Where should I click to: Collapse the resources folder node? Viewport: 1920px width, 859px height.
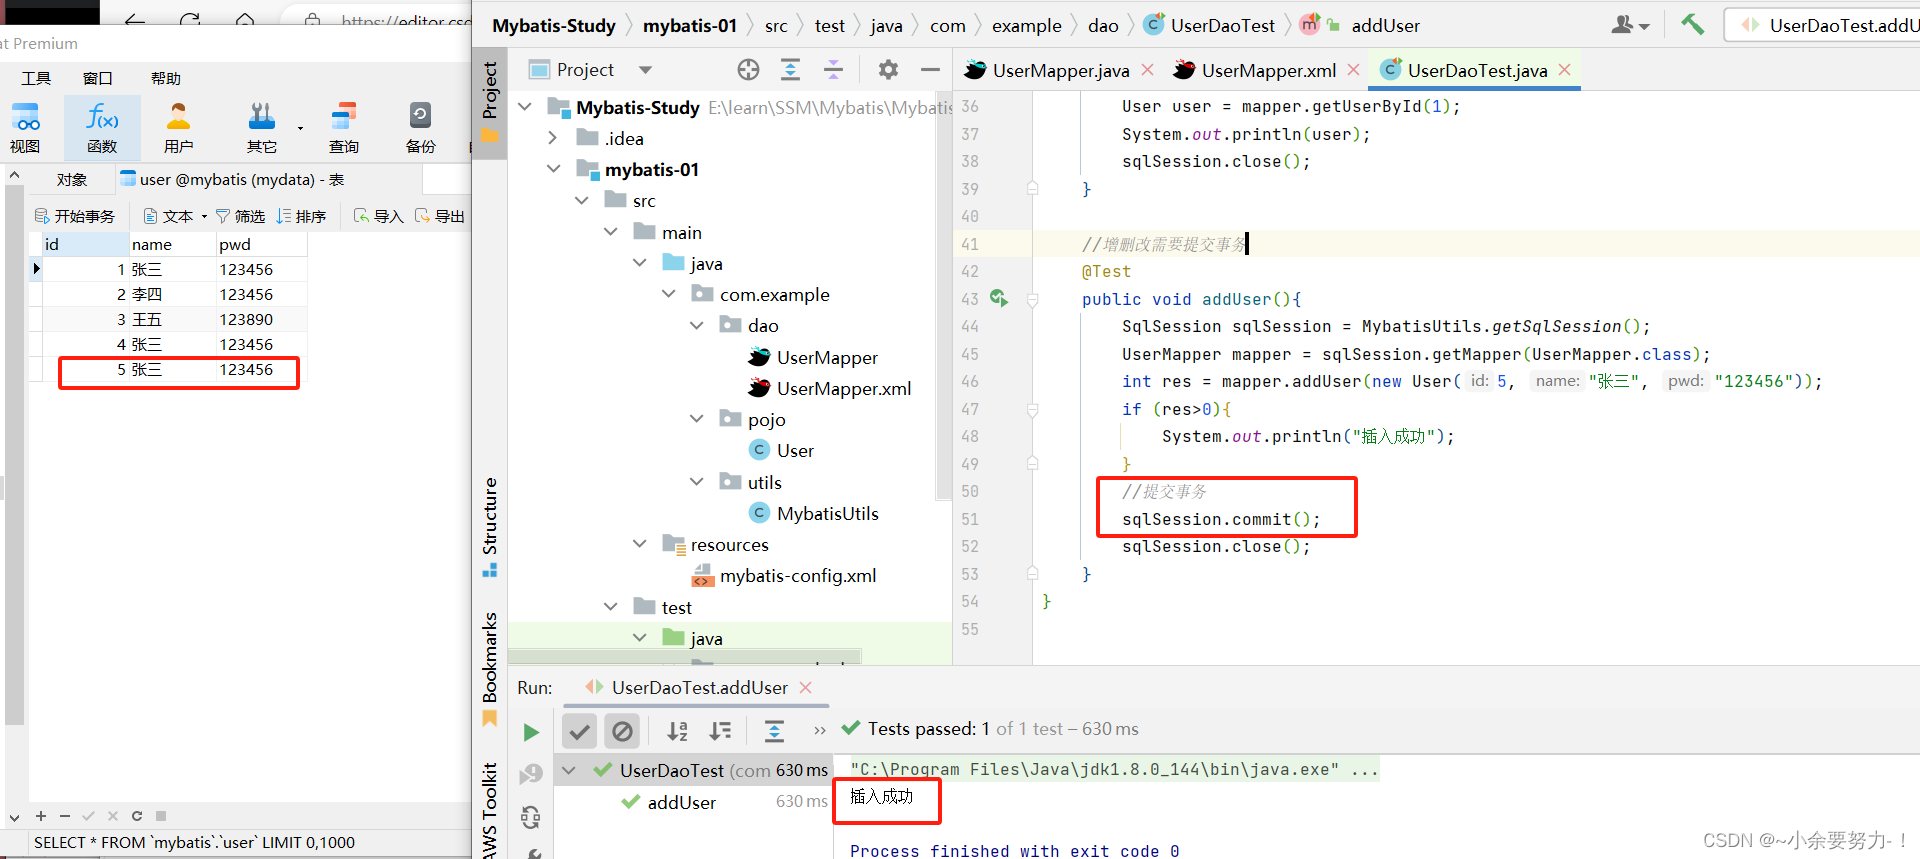click(640, 544)
